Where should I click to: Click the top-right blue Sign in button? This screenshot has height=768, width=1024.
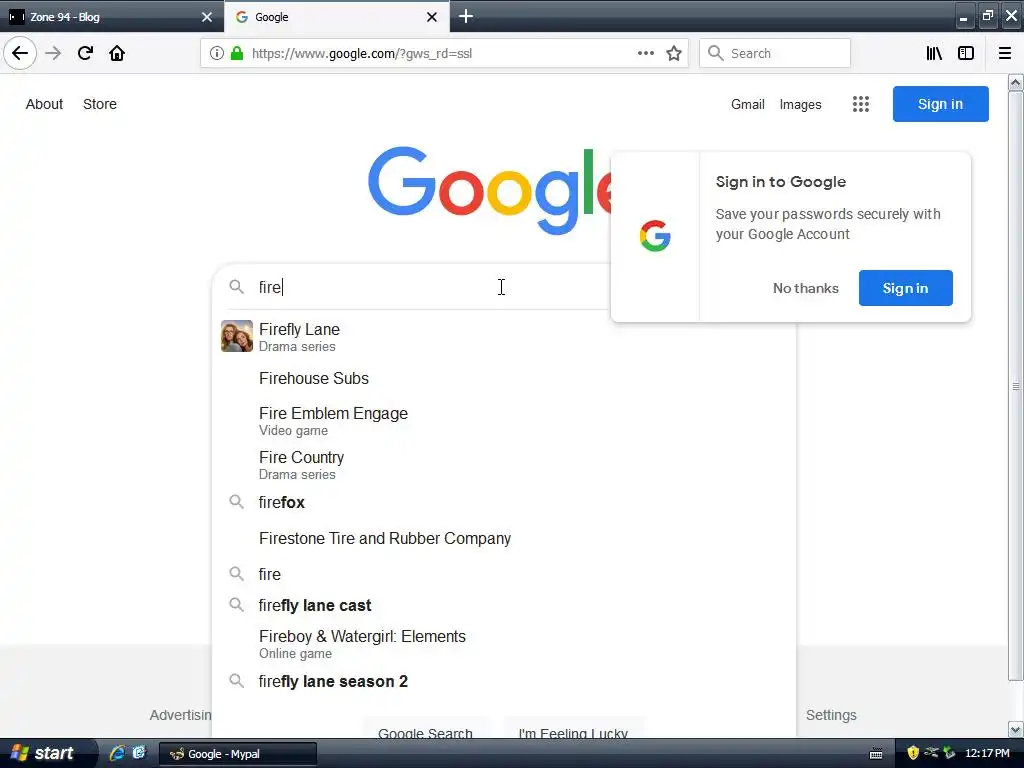coord(940,104)
